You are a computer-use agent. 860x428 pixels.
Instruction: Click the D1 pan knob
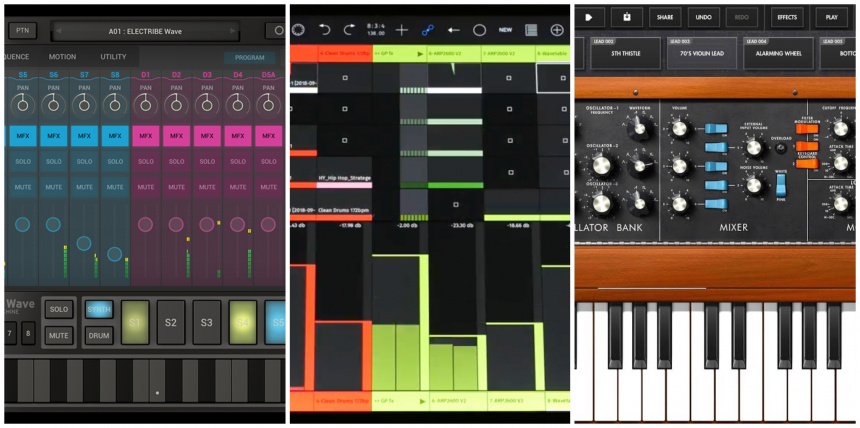[145, 103]
